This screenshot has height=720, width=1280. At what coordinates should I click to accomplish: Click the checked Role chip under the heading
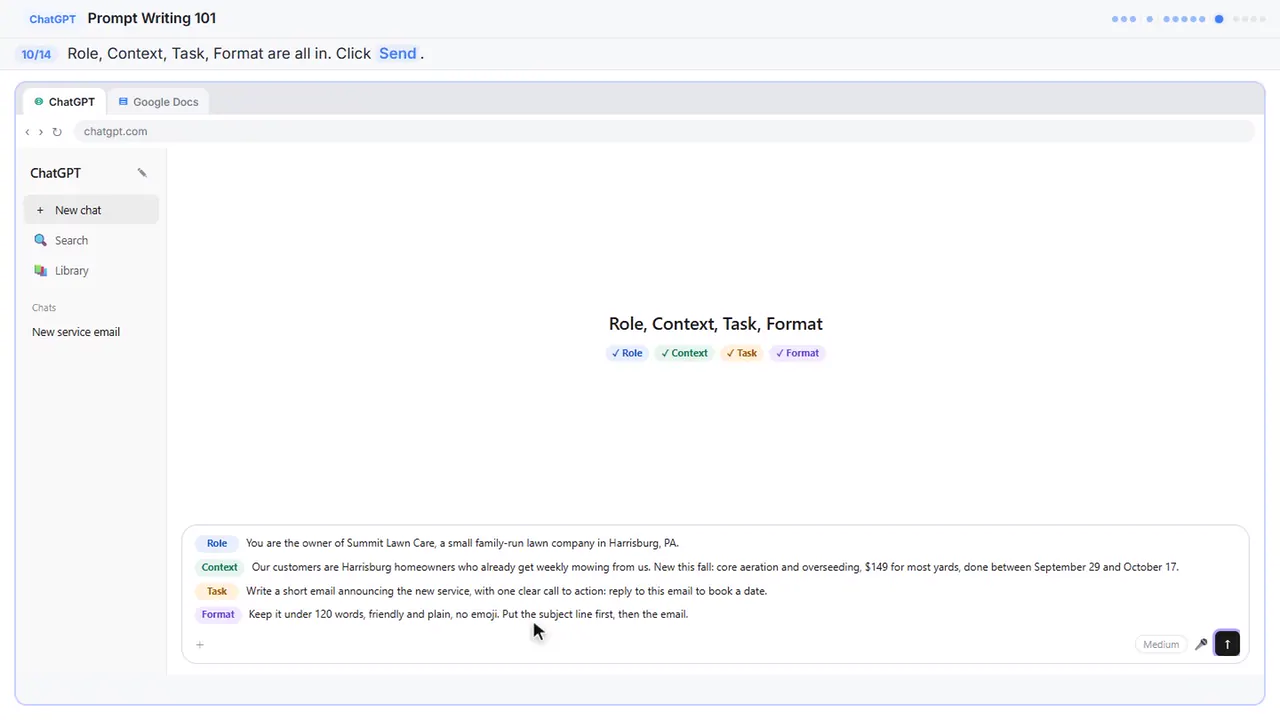pyautogui.click(x=627, y=353)
